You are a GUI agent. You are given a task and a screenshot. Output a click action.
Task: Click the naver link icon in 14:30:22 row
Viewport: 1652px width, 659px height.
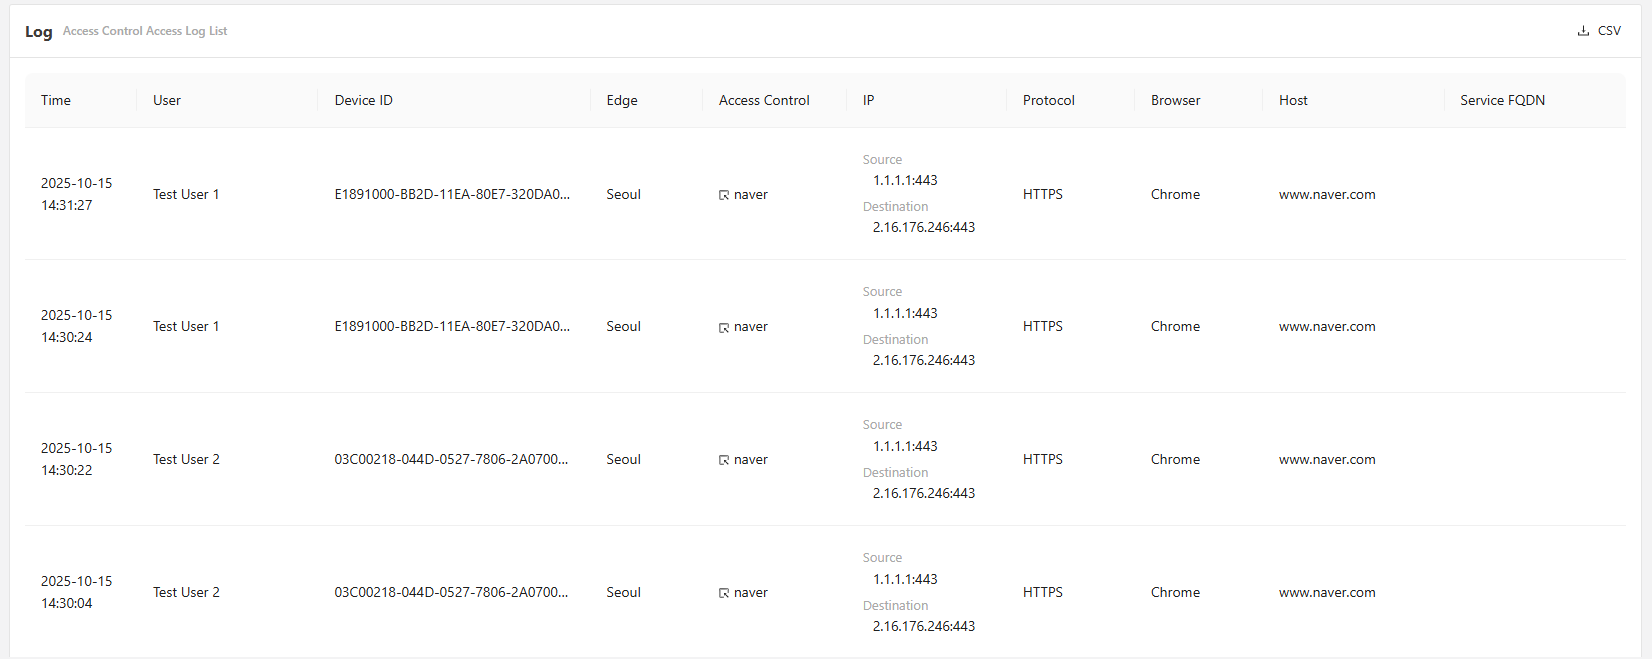coord(724,461)
